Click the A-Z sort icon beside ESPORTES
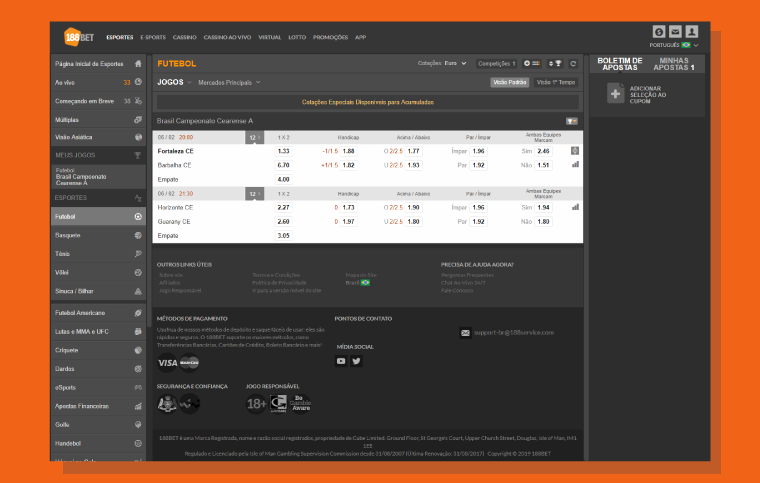 138,198
